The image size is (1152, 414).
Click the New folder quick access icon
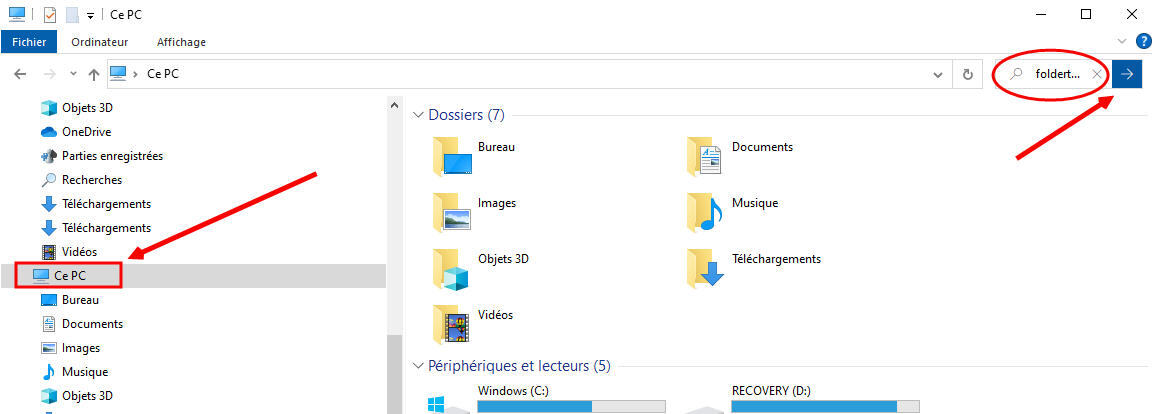tap(72, 14)
